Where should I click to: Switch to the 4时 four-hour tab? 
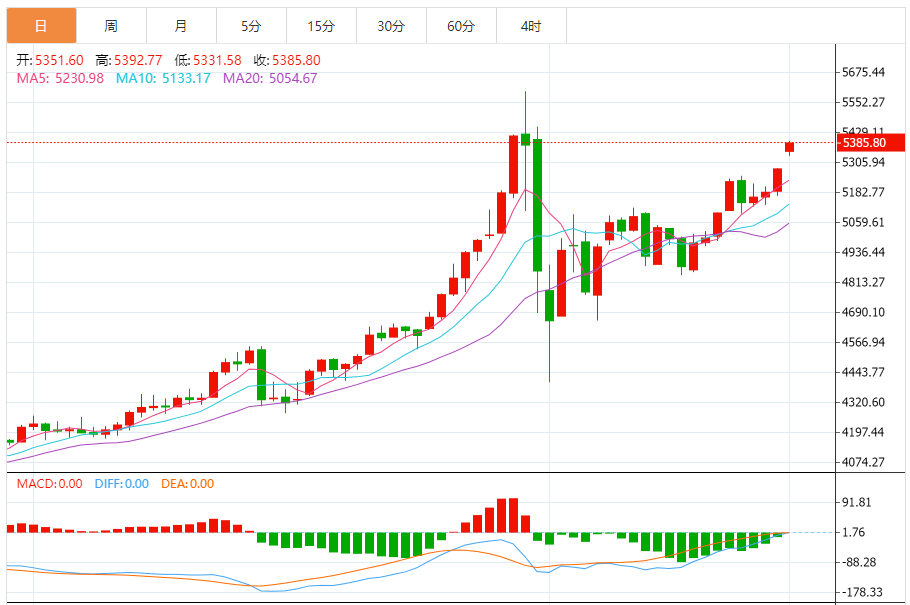pyautogui.click(x=531, y=26)
